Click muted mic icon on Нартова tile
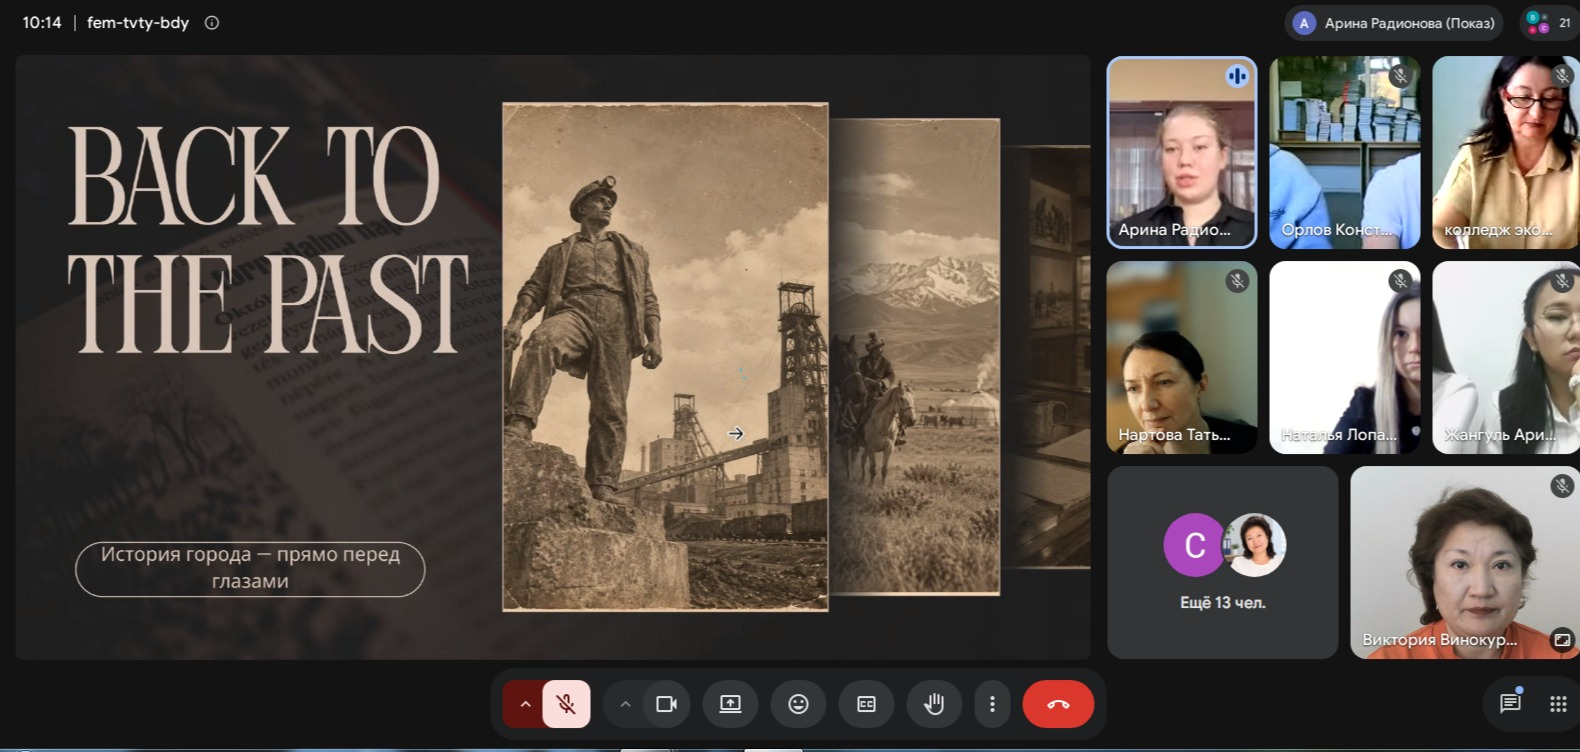 [x=1237, y=281]
